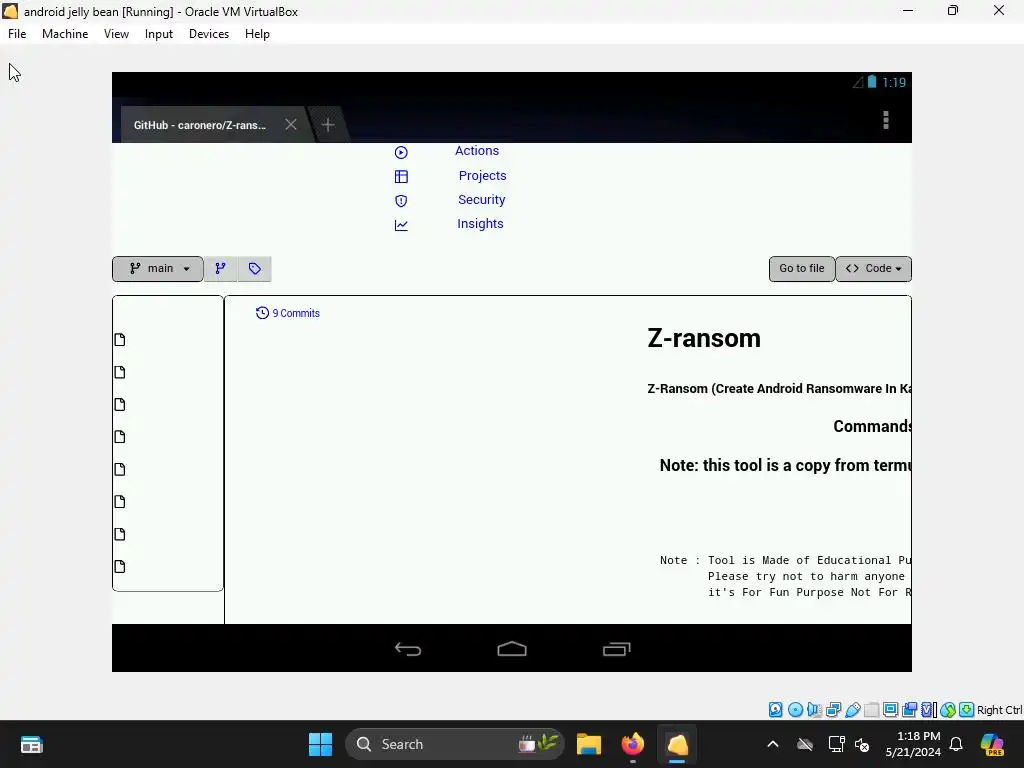
Task: Click VirtualBox USB devices indicator
Action: [853, 710]
